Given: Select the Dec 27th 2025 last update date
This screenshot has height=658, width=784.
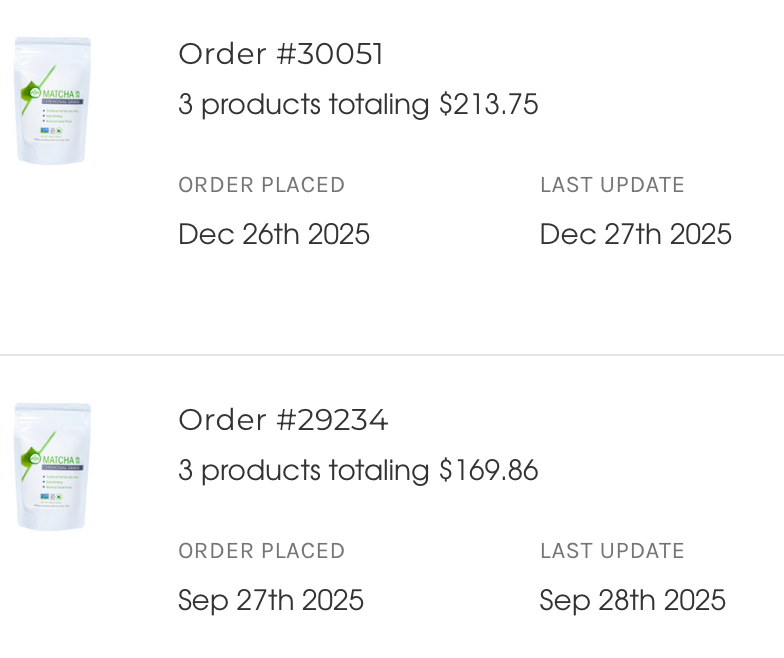Looking at the screenshot, I should [x=636, y=235].
